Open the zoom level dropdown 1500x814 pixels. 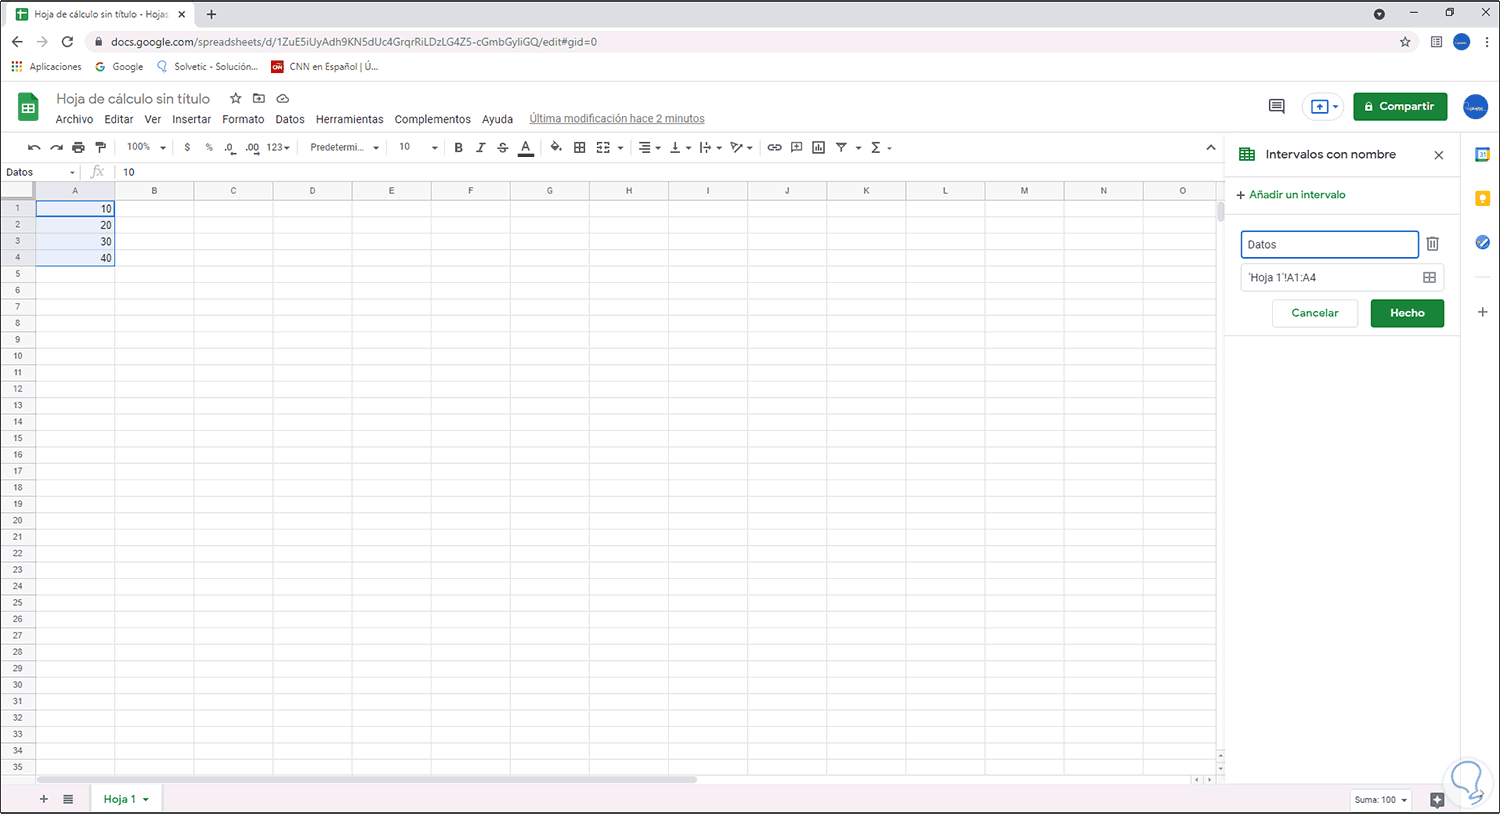145,147
